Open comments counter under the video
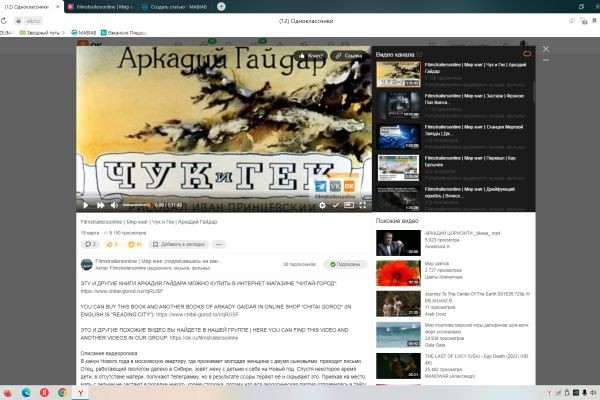The width and height of the screenshot is (600, 400). pyautogui.click(x=90, y=244)
